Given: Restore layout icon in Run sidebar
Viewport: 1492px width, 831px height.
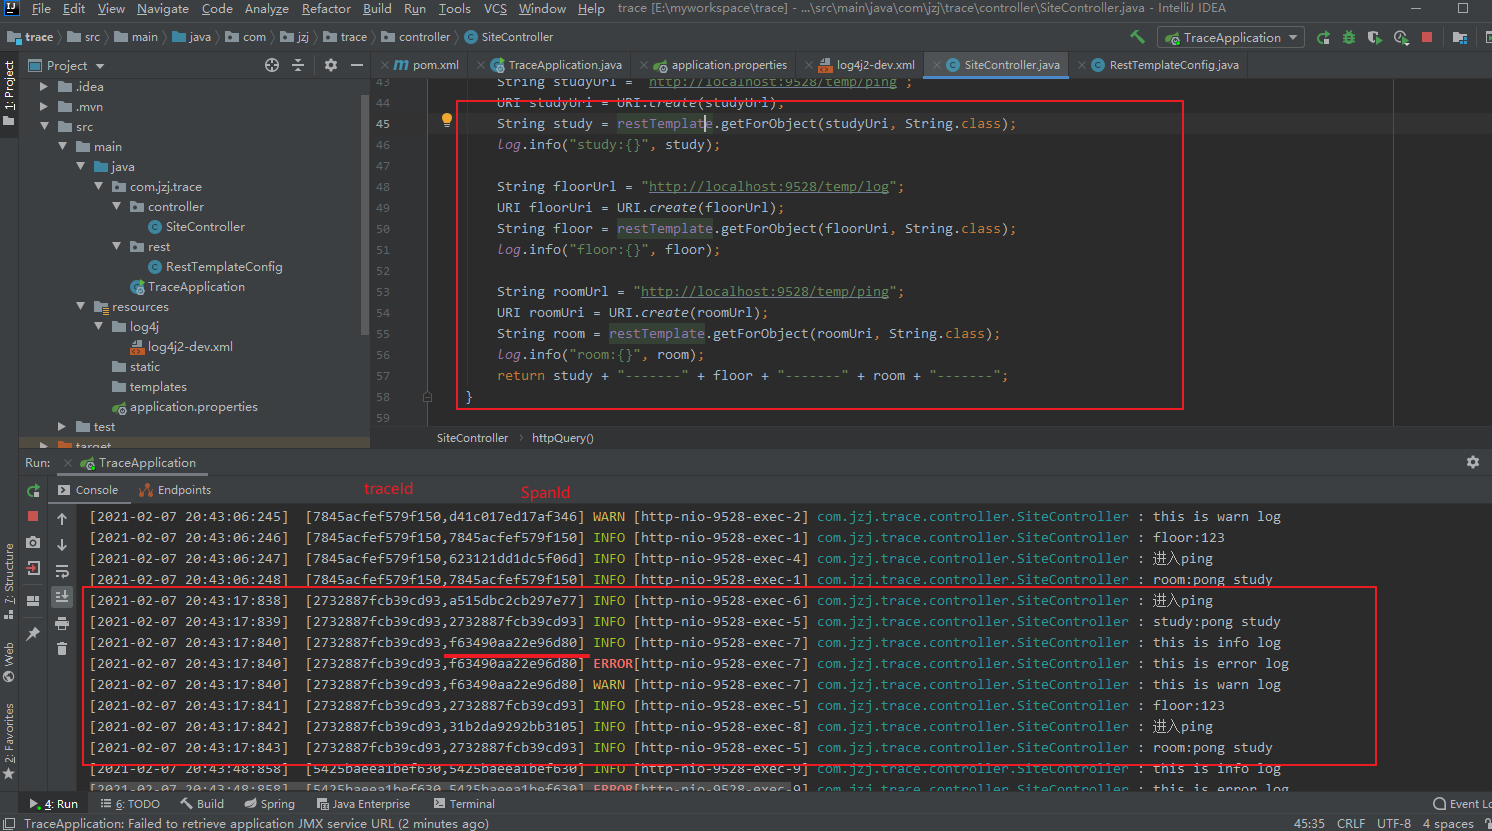Looking at the screenshot, I should tap(33, 600).
